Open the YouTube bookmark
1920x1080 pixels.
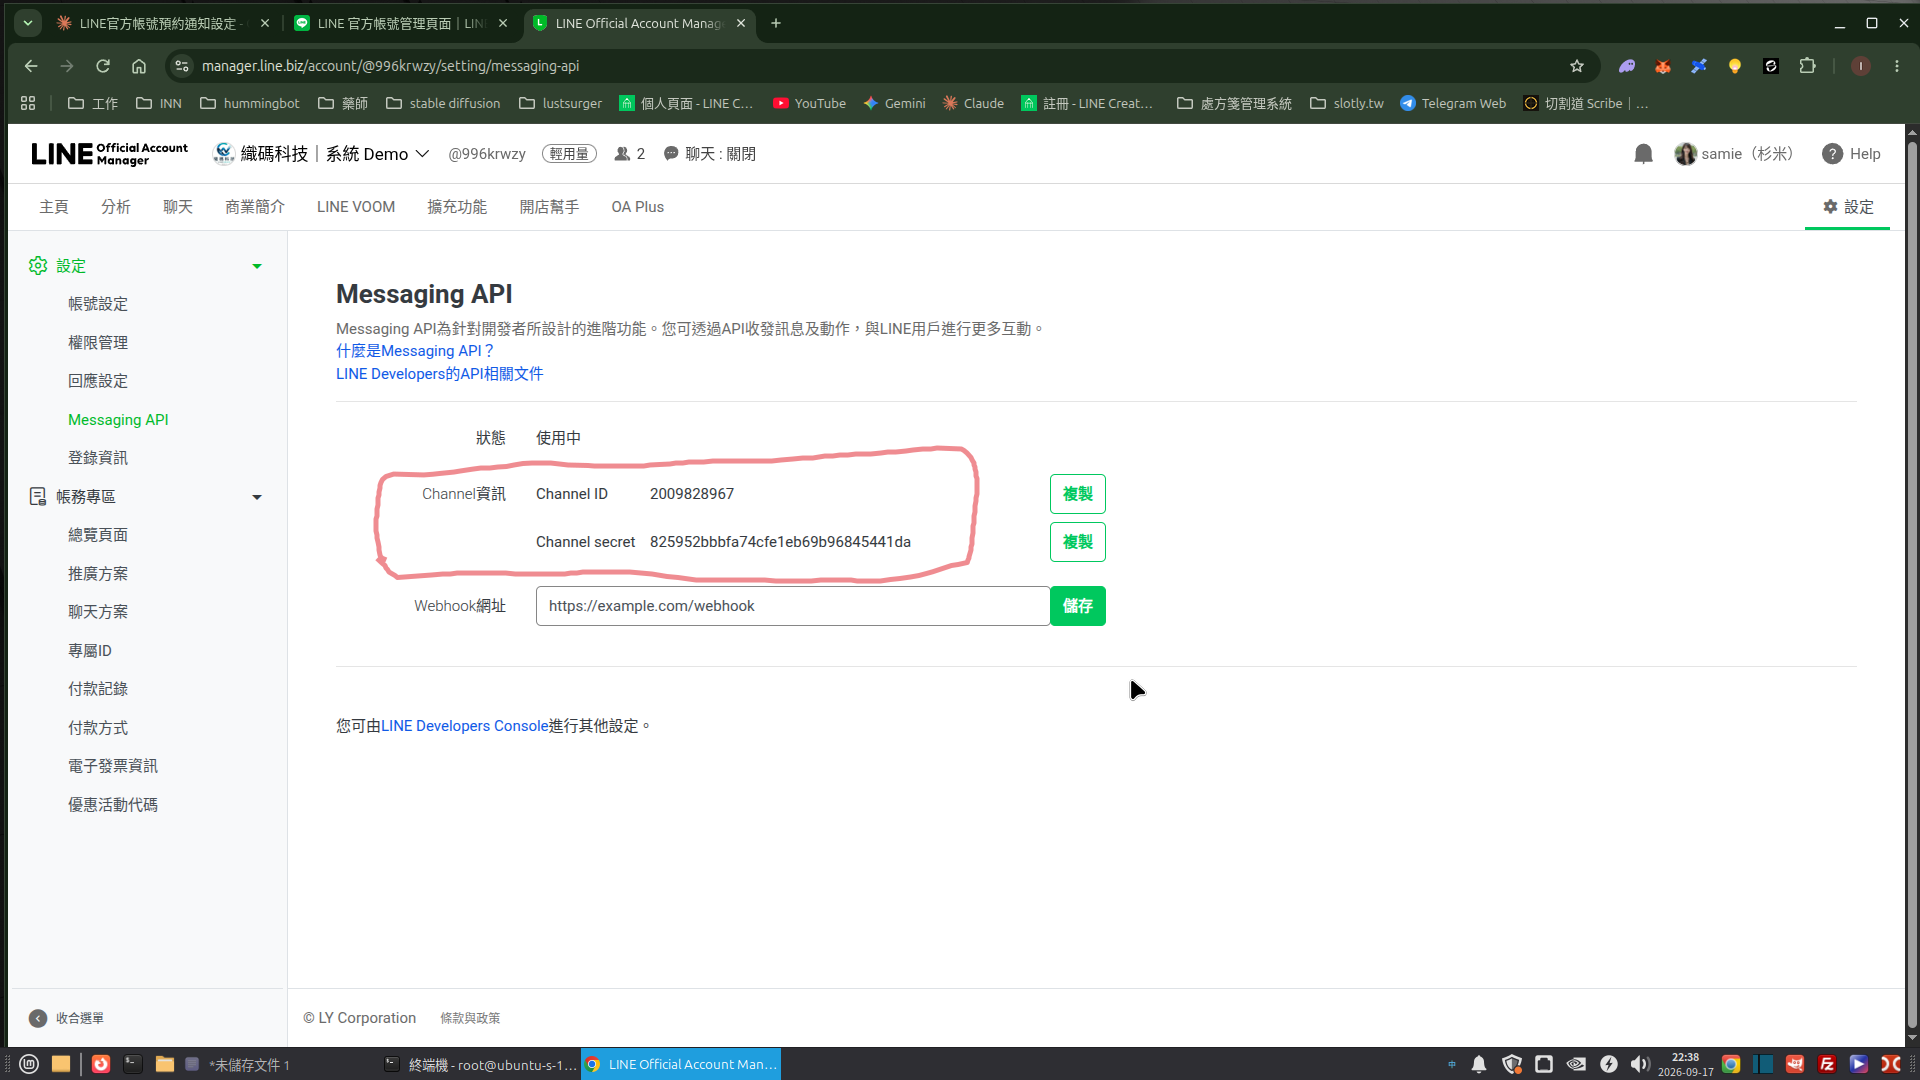point(809,103)
